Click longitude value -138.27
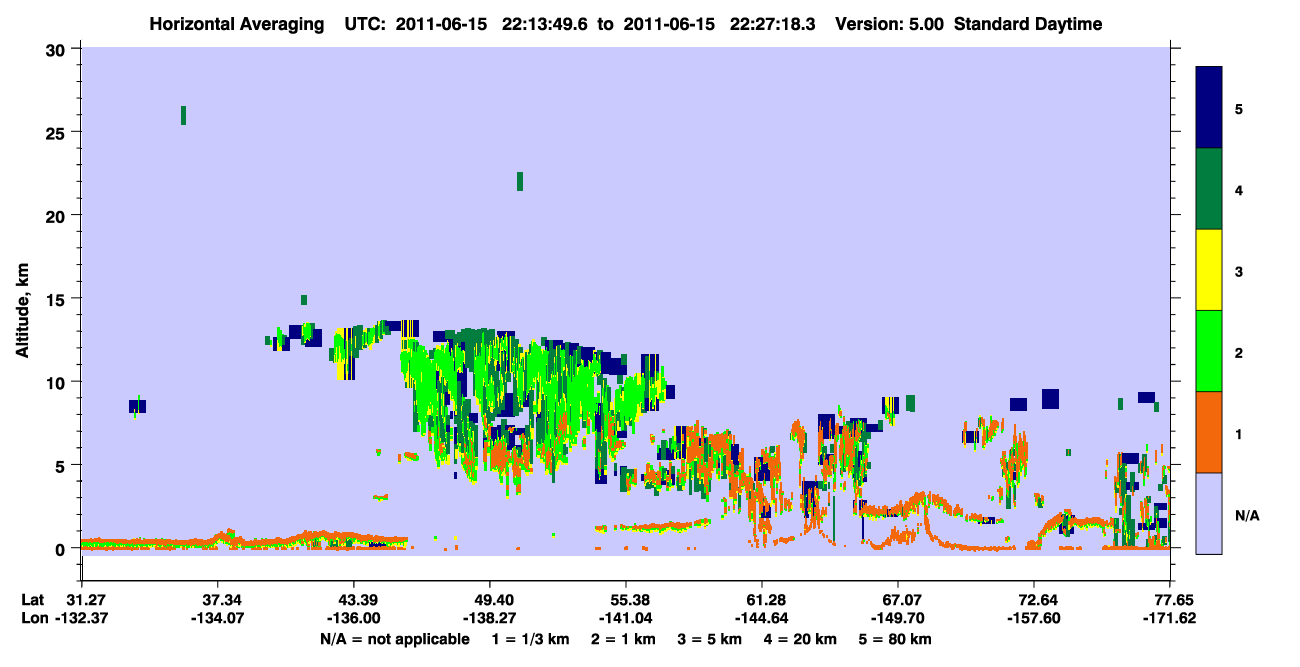Image resolution: width=1300 pixels, height=667 pixels. coord(489,618)
